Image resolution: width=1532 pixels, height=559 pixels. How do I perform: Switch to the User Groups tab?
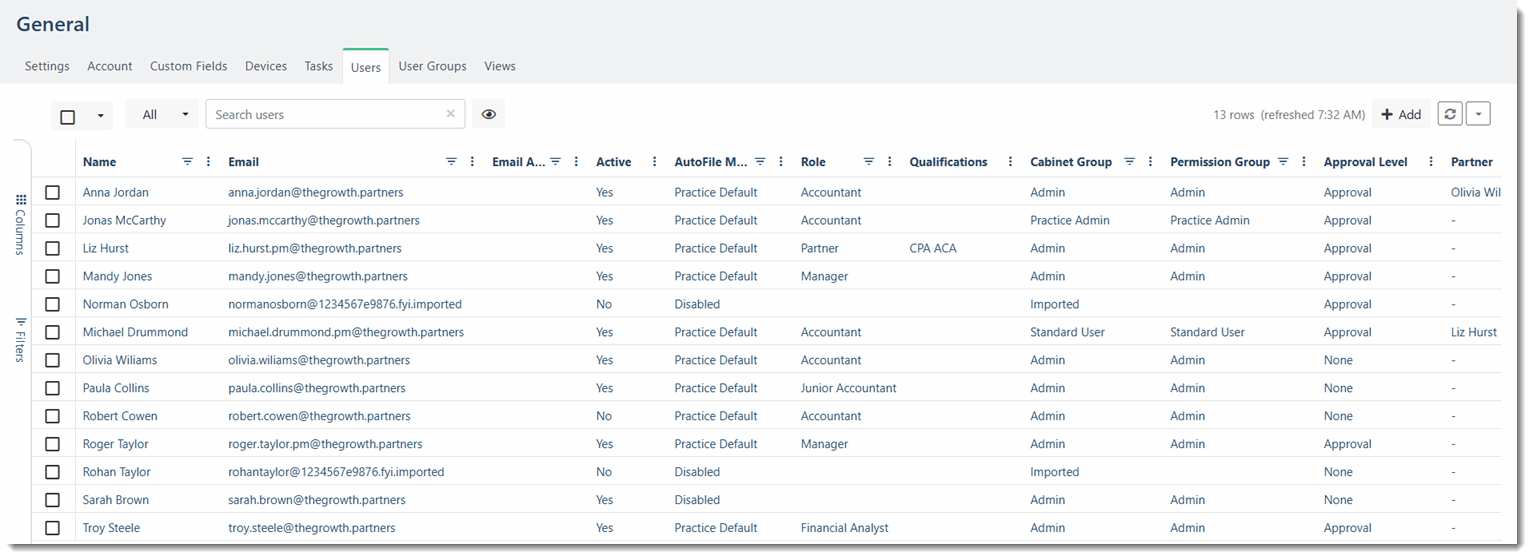[432, 66]
